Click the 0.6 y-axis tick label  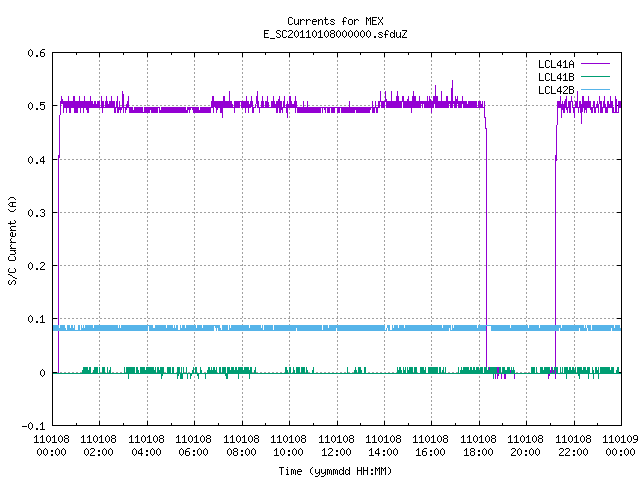[36, 53]
